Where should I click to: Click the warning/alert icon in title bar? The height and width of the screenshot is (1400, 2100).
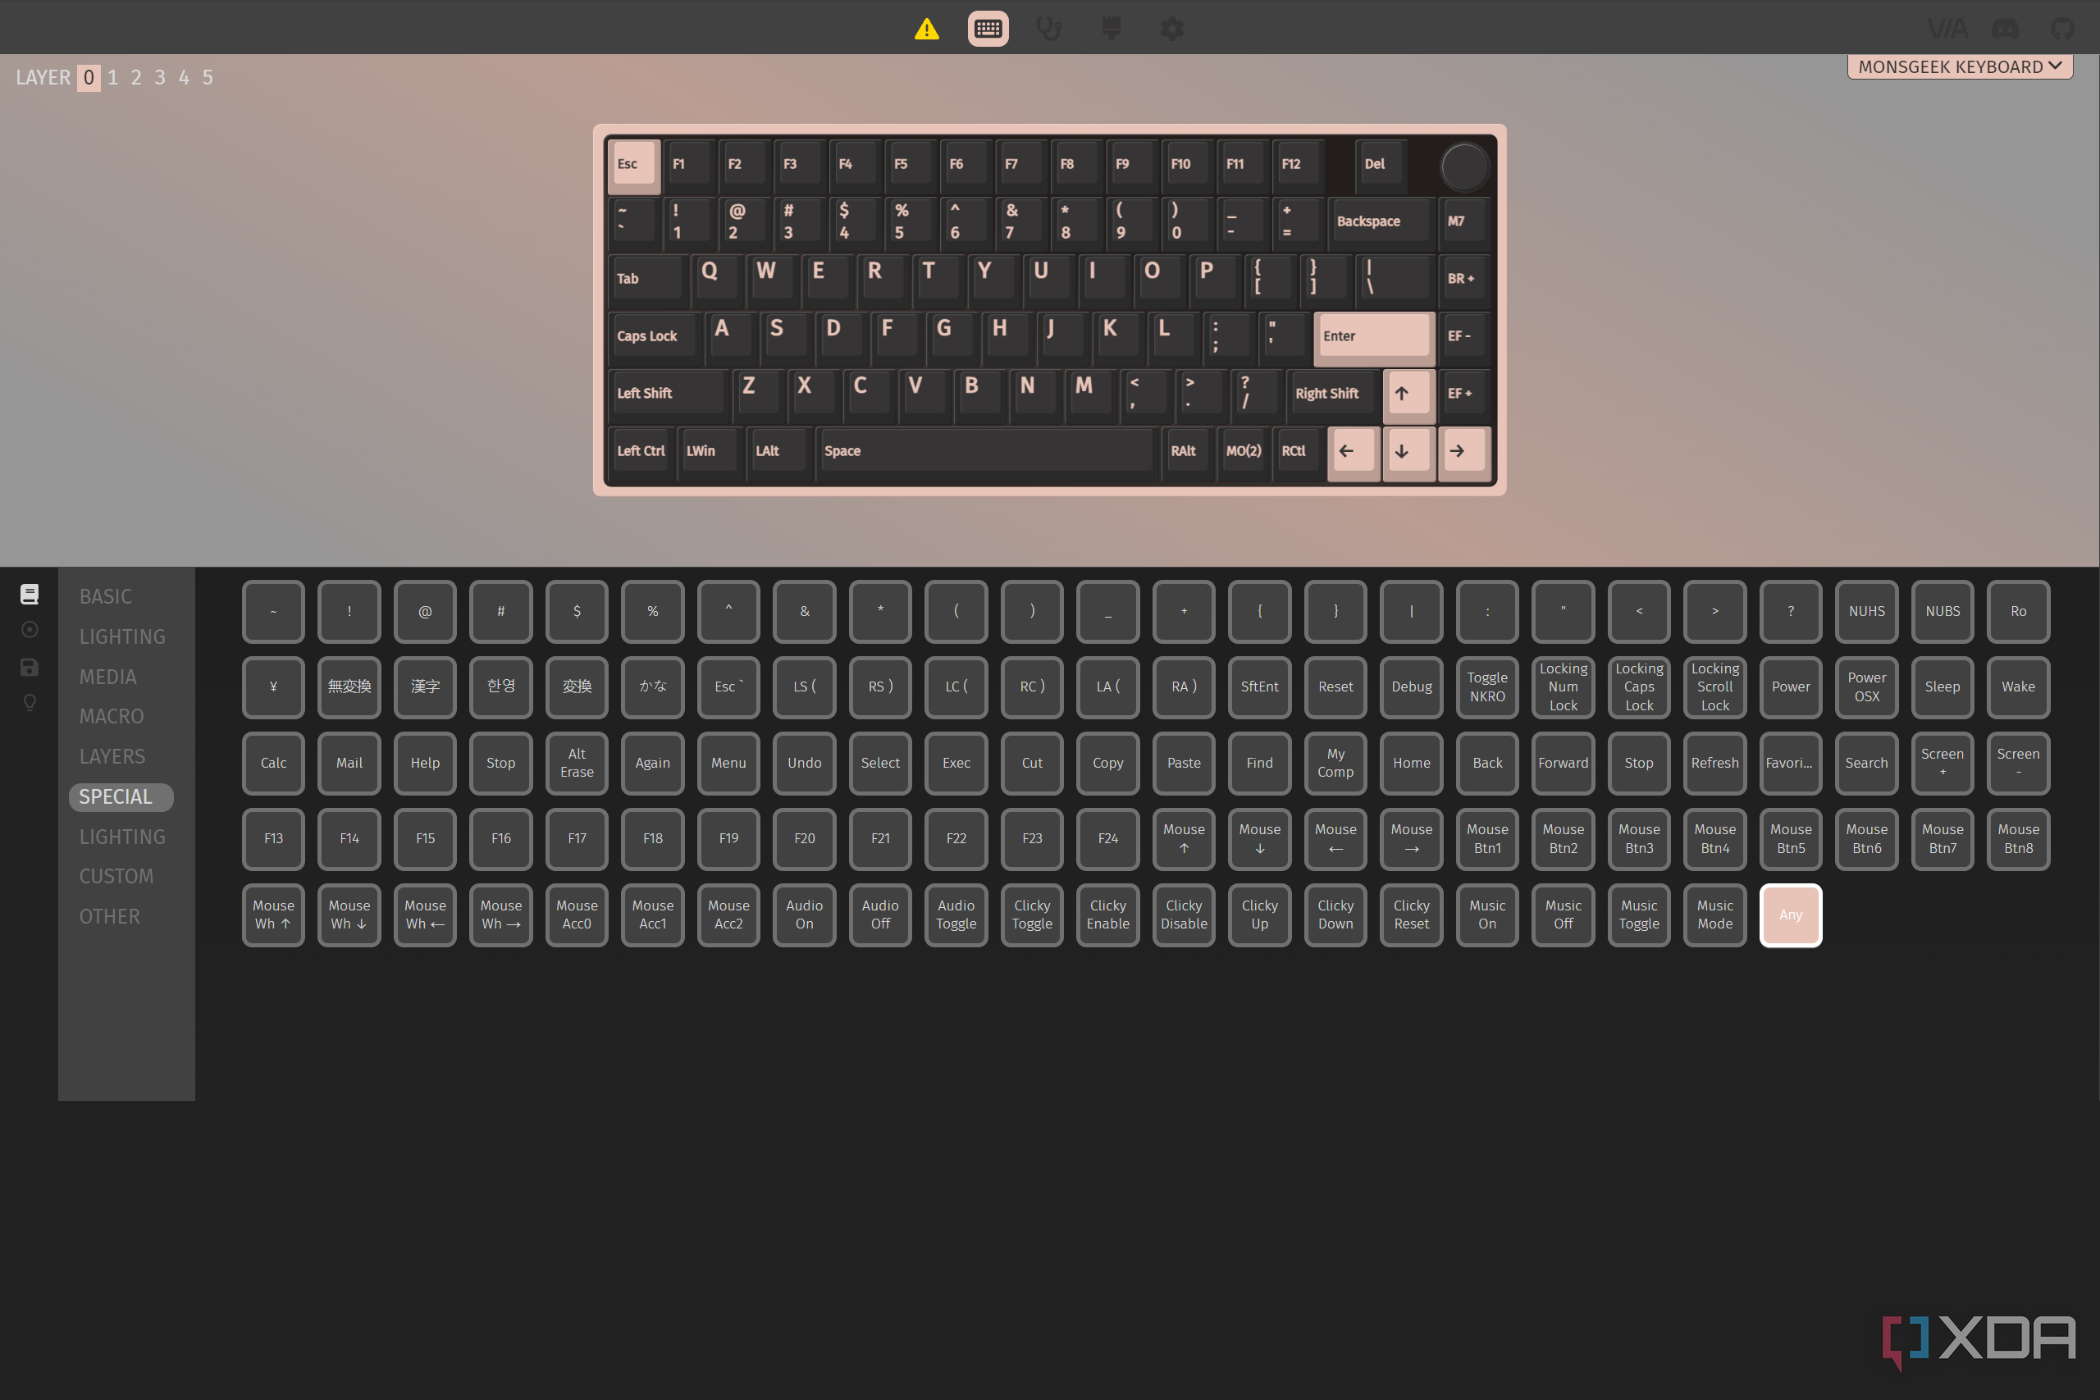click(x=925, y=27)
